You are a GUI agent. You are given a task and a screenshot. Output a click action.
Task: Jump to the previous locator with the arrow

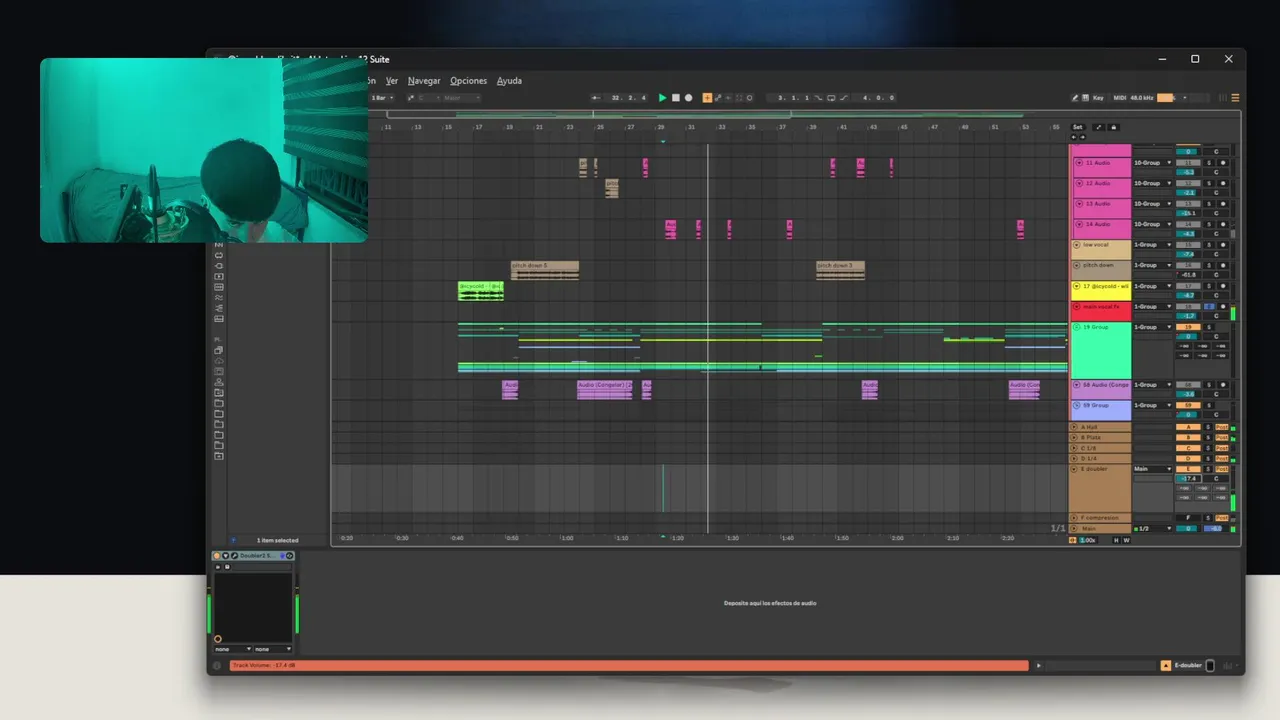point(1074,137)
